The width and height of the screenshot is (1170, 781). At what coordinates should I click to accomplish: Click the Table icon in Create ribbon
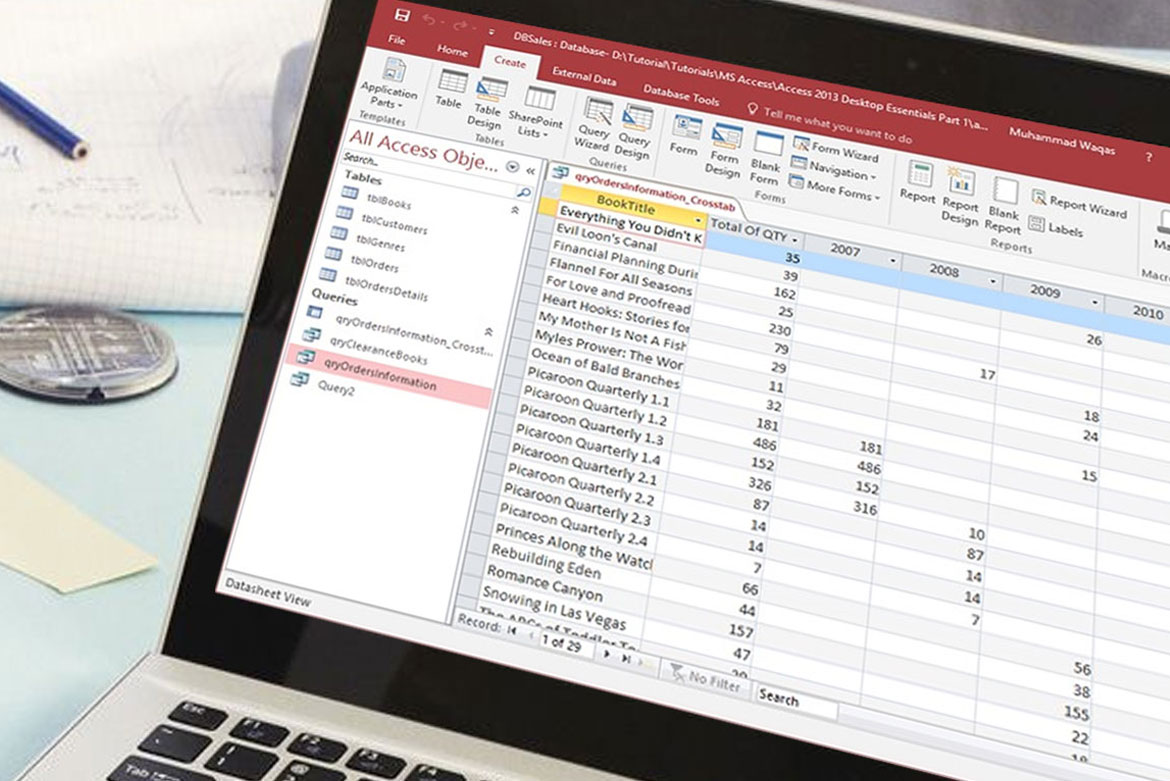[x=450, y=89]
